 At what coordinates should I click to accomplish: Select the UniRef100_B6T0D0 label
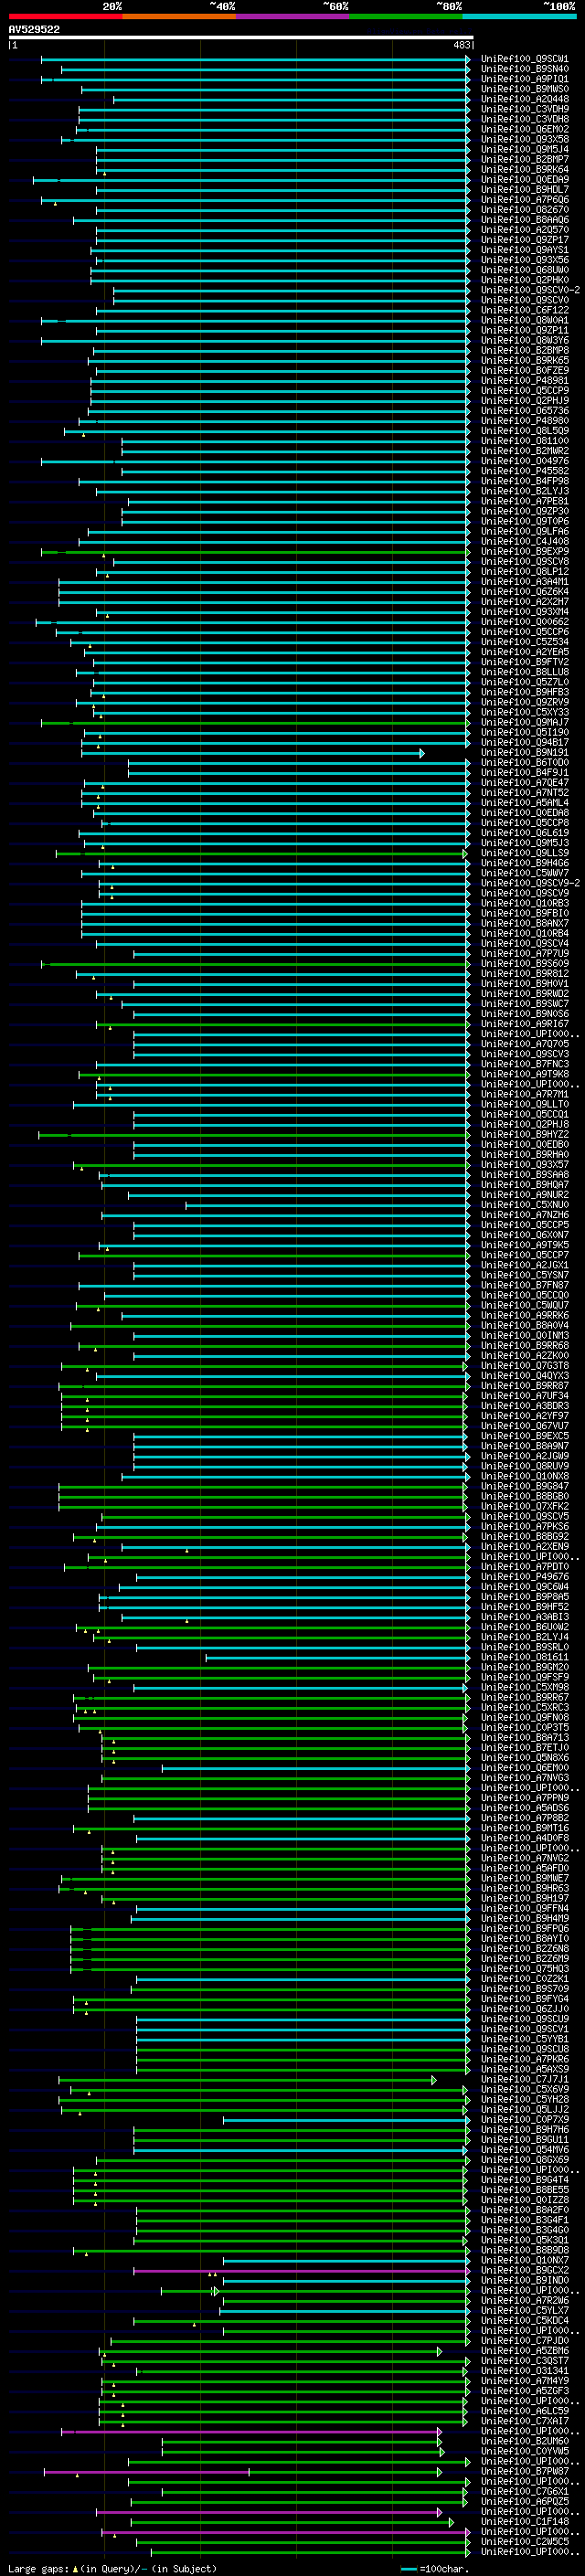(524, 762)
